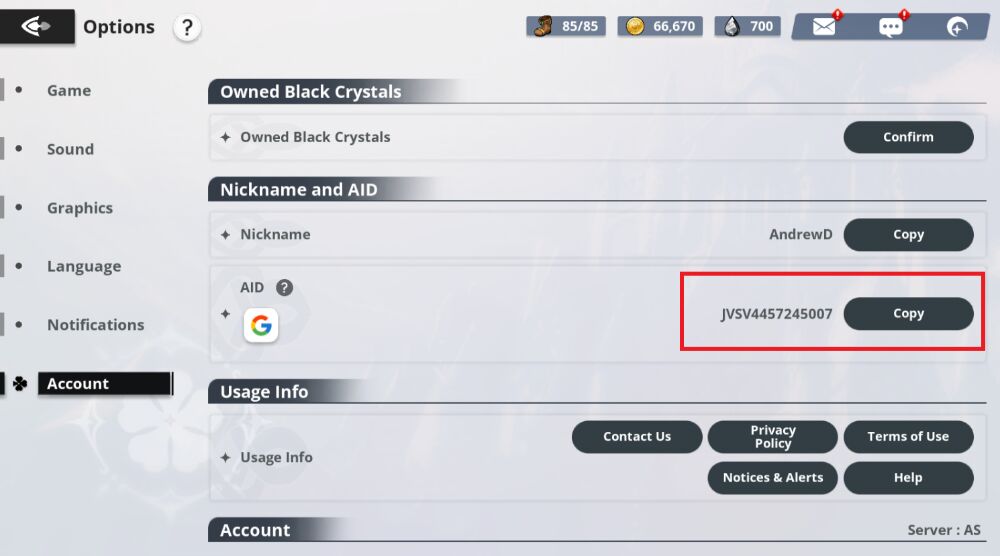Tap the gold coin currency icon

pyautogui.click(x=634, y=26)
